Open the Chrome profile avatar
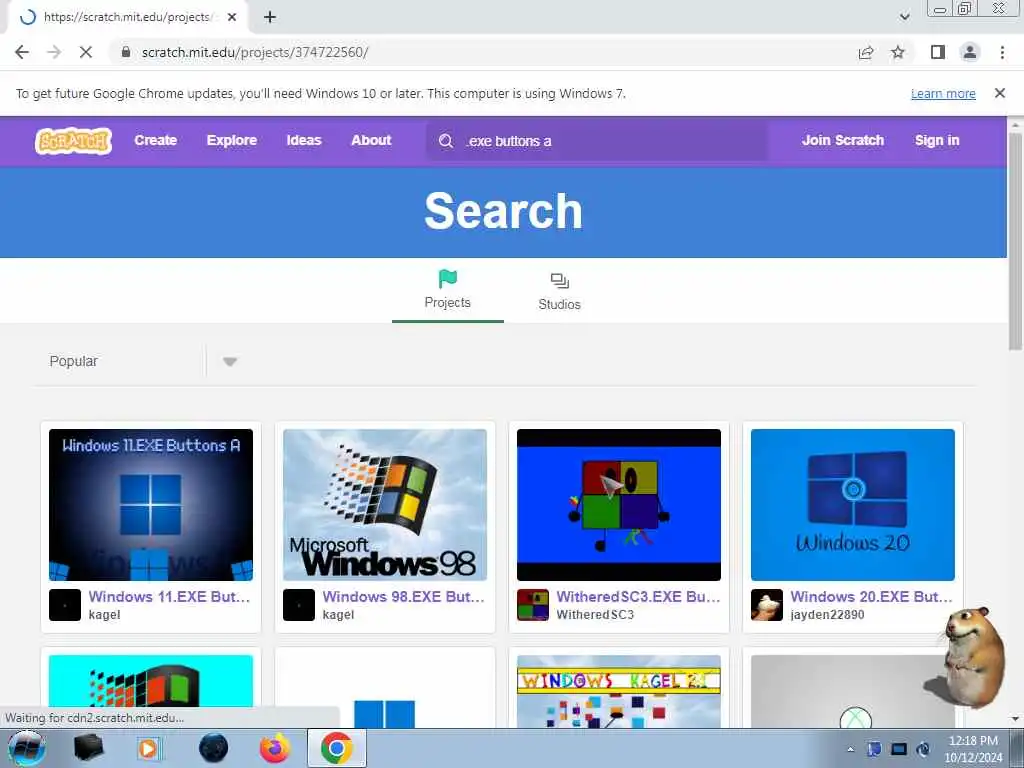This screenshot has width=1024, height=768. [970, 52]
